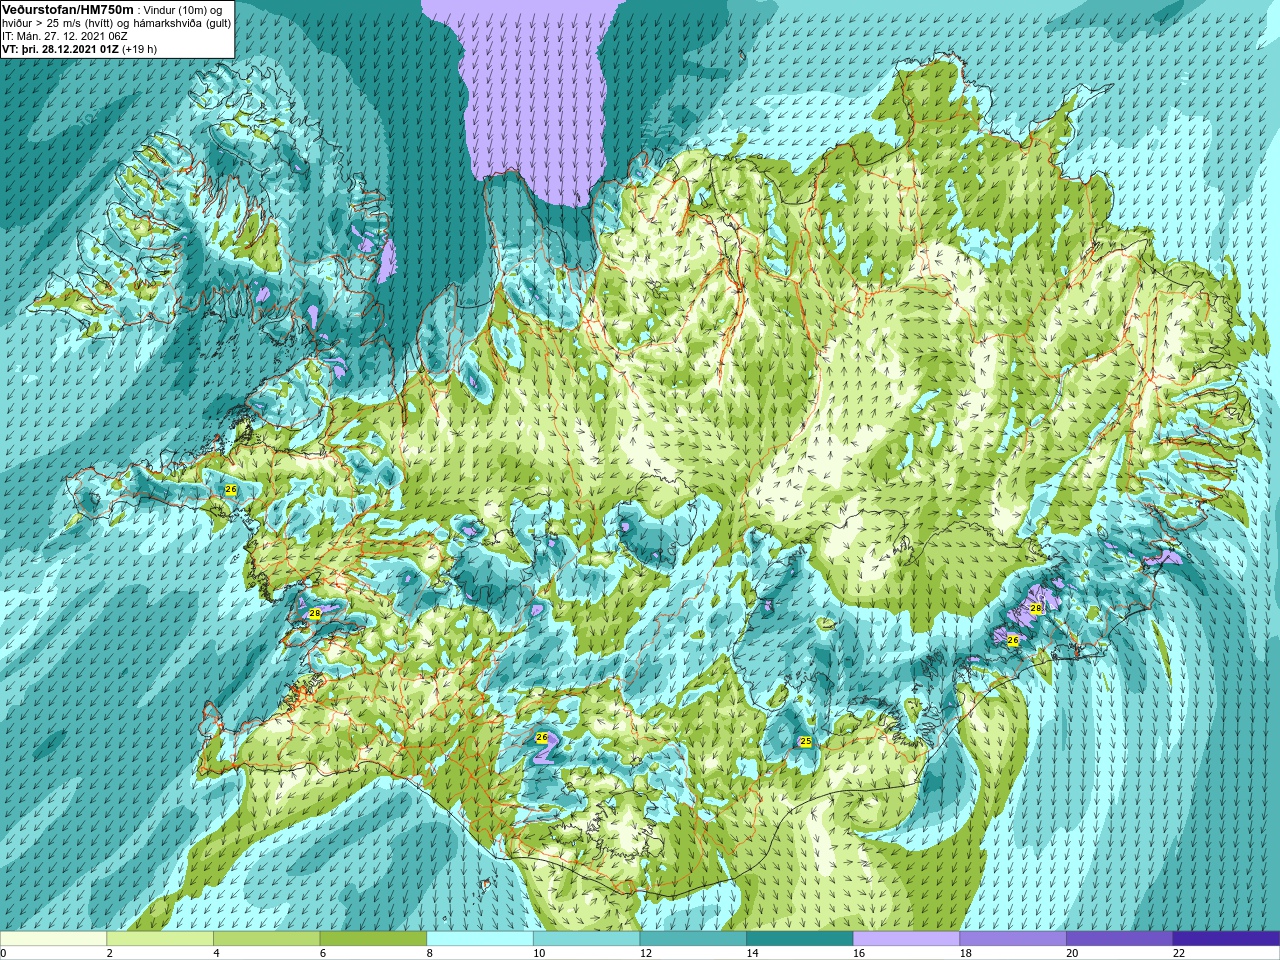
Task: Click the yellow 28 gust label in the southeast
Action: coord(1036,608)
